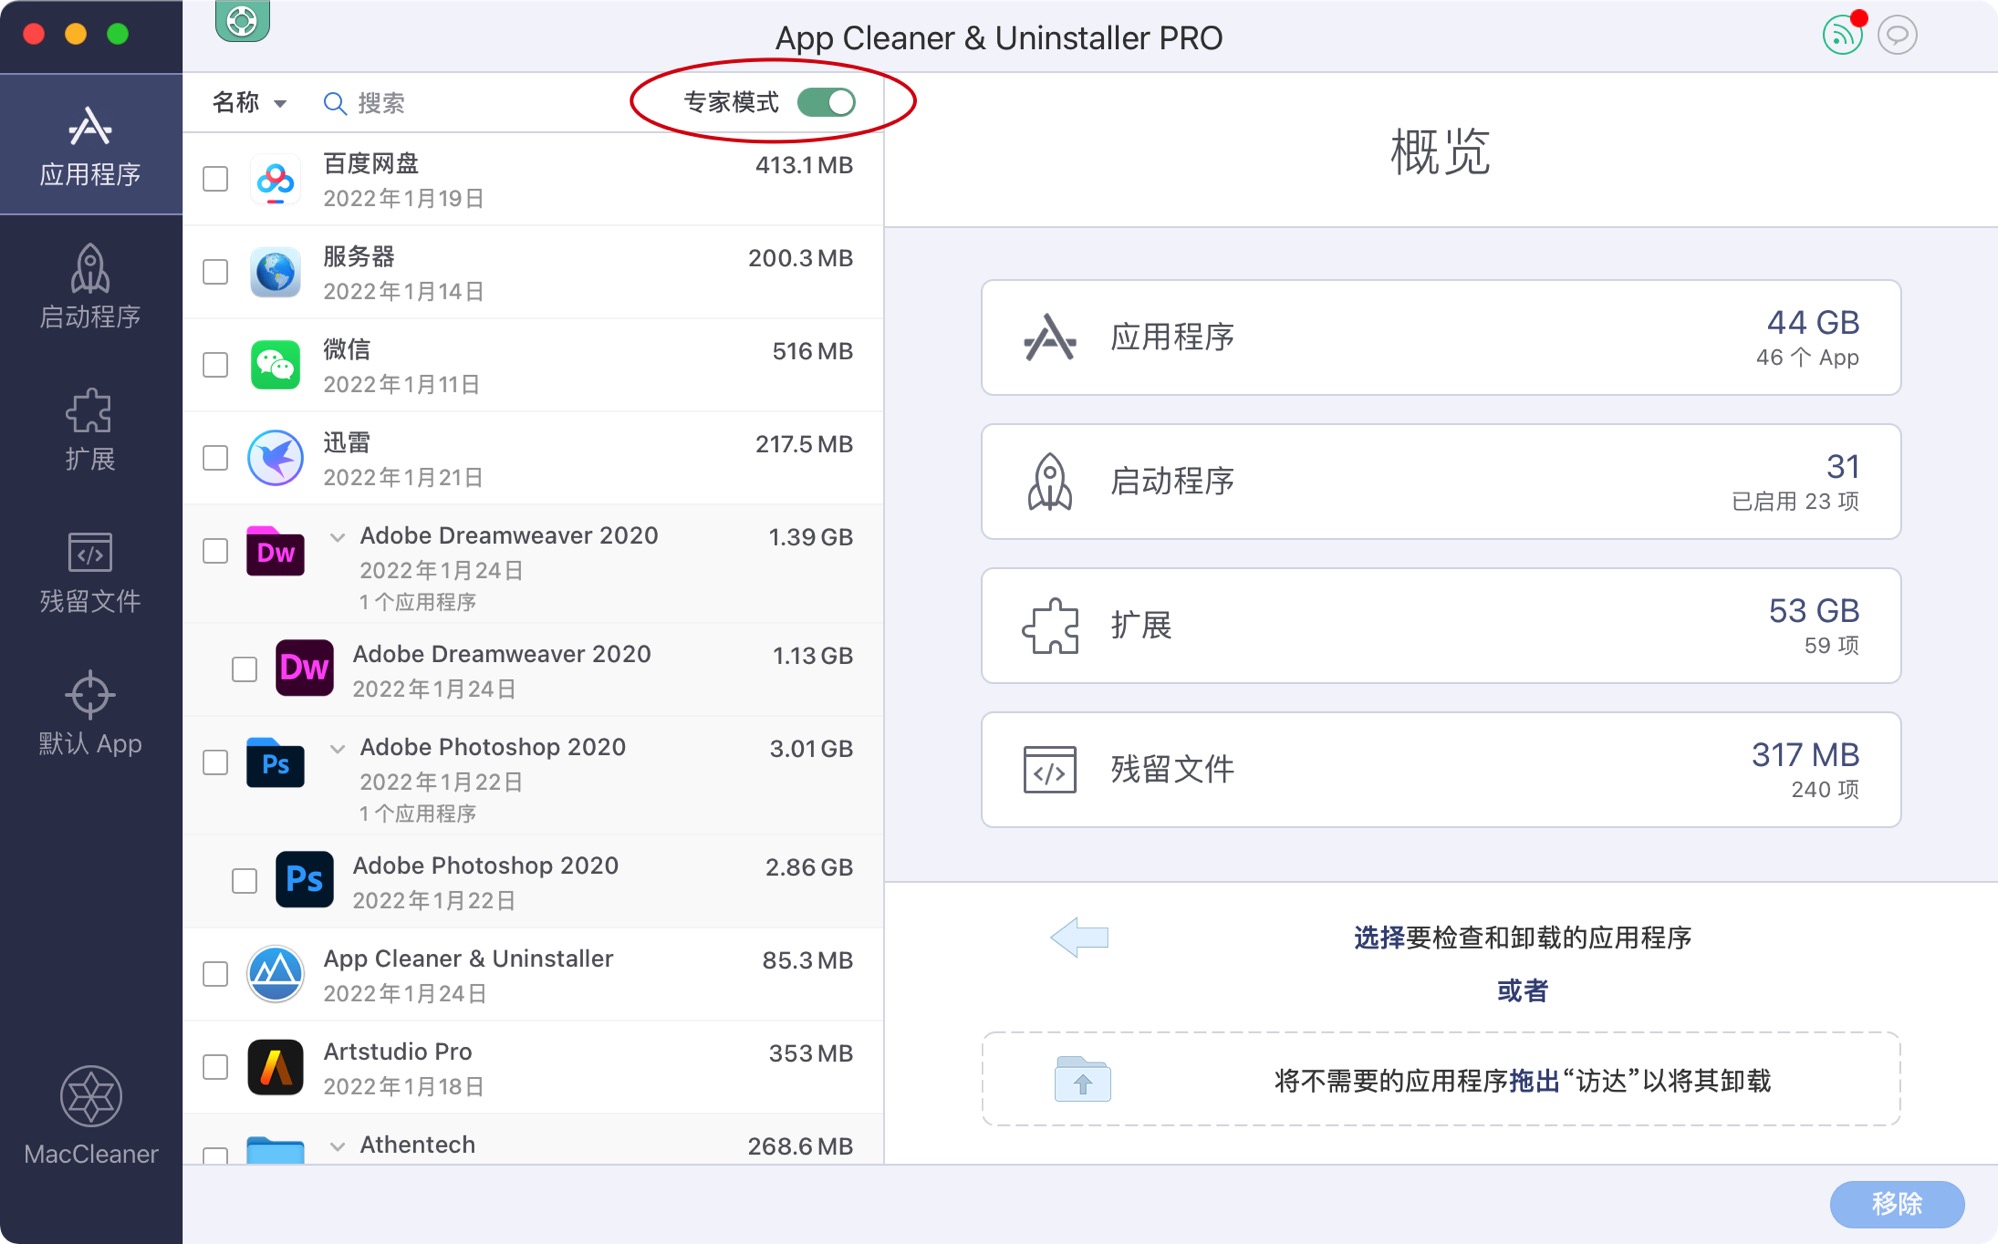Click the code icon in 残留文件 overview card

pyautogui.click(x=1050, y=770)
